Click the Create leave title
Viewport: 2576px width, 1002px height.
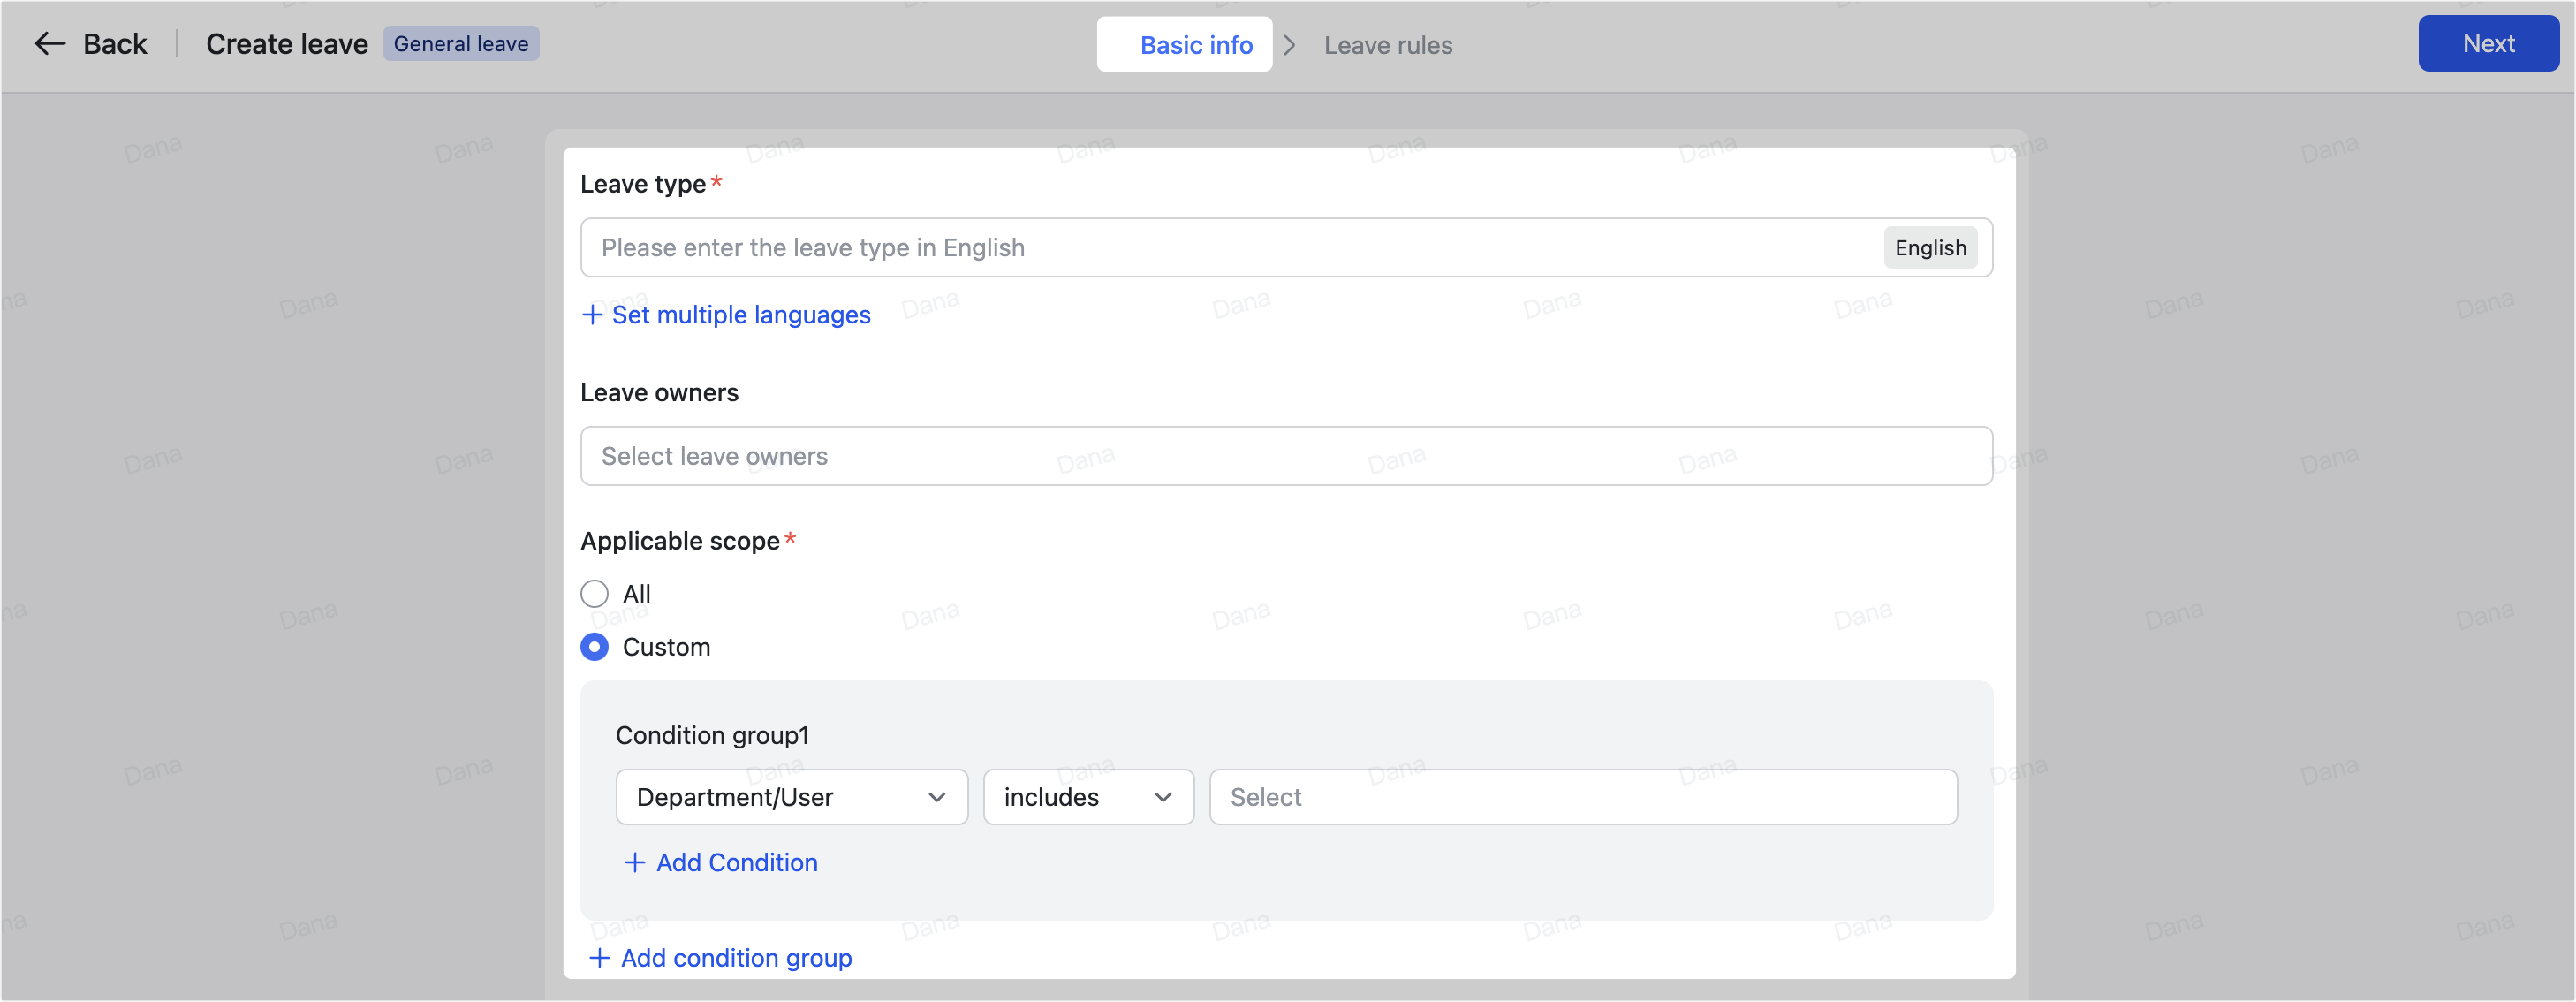click(287, 44)
